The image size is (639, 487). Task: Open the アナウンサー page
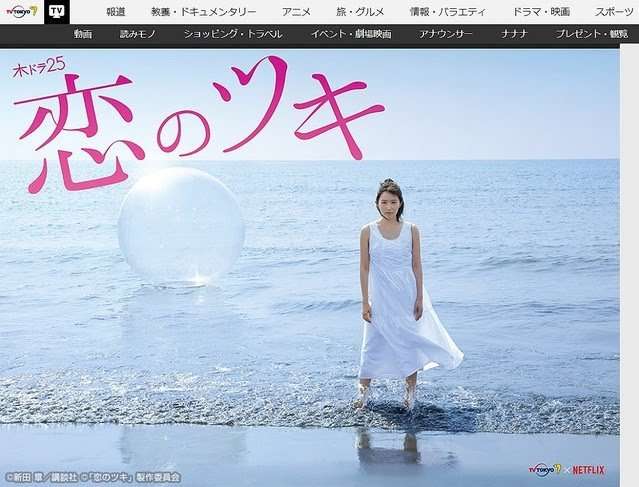(x=446, y=34)
